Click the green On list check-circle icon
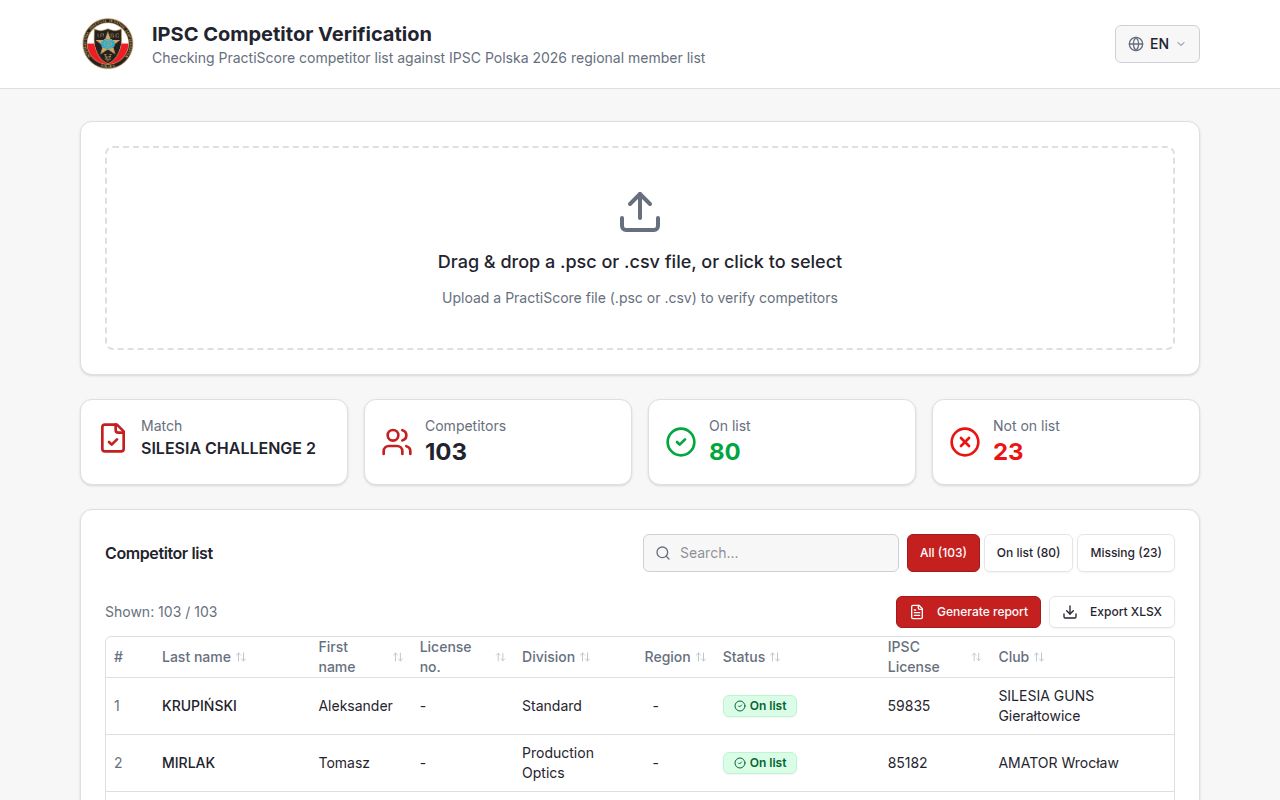 681,442
